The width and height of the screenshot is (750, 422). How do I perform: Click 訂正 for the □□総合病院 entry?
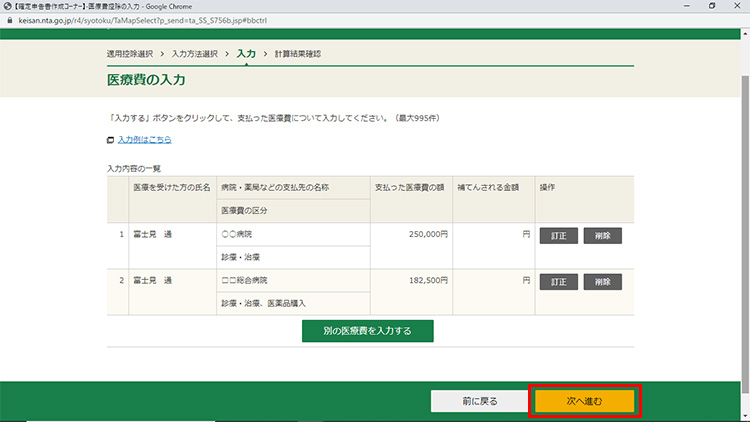557,281
